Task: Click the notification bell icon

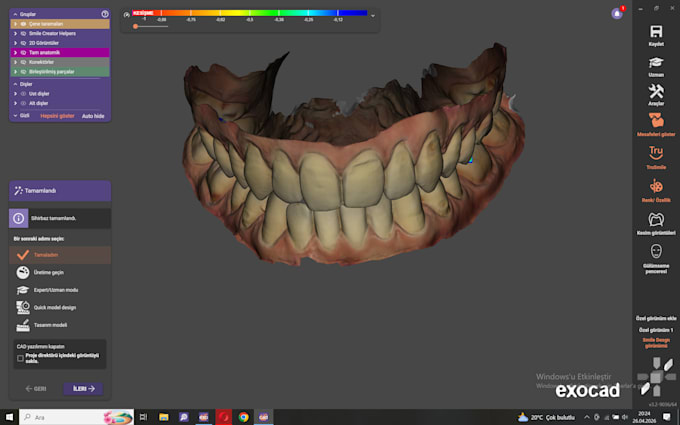Action: pos(617,13)
